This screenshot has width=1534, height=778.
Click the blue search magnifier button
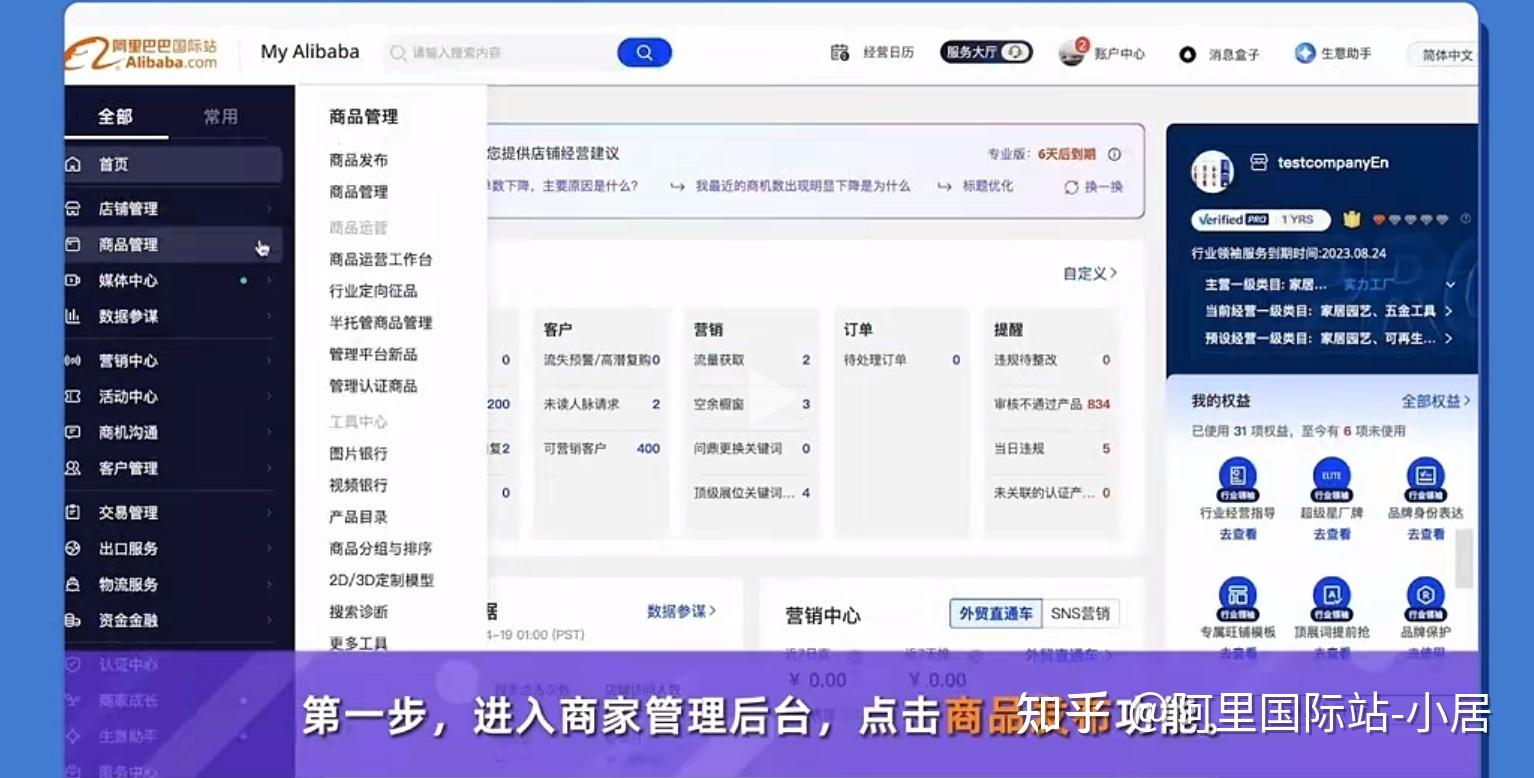point(644,53)
